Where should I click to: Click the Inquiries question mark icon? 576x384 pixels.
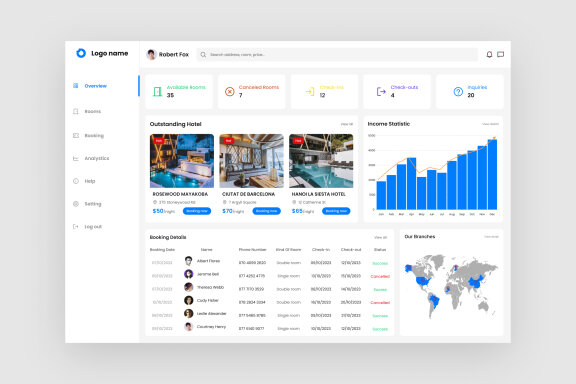[x=458, y=91]
